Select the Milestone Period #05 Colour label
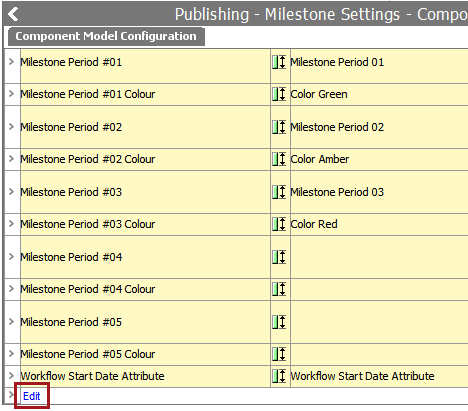The image size is (468, 411). coord(88,354)
